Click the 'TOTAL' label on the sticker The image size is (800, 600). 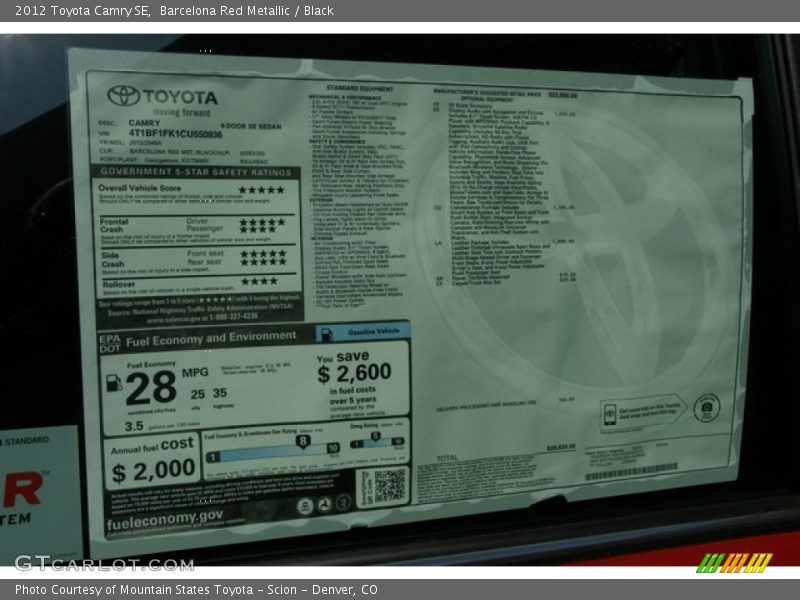tap(447, 458)
